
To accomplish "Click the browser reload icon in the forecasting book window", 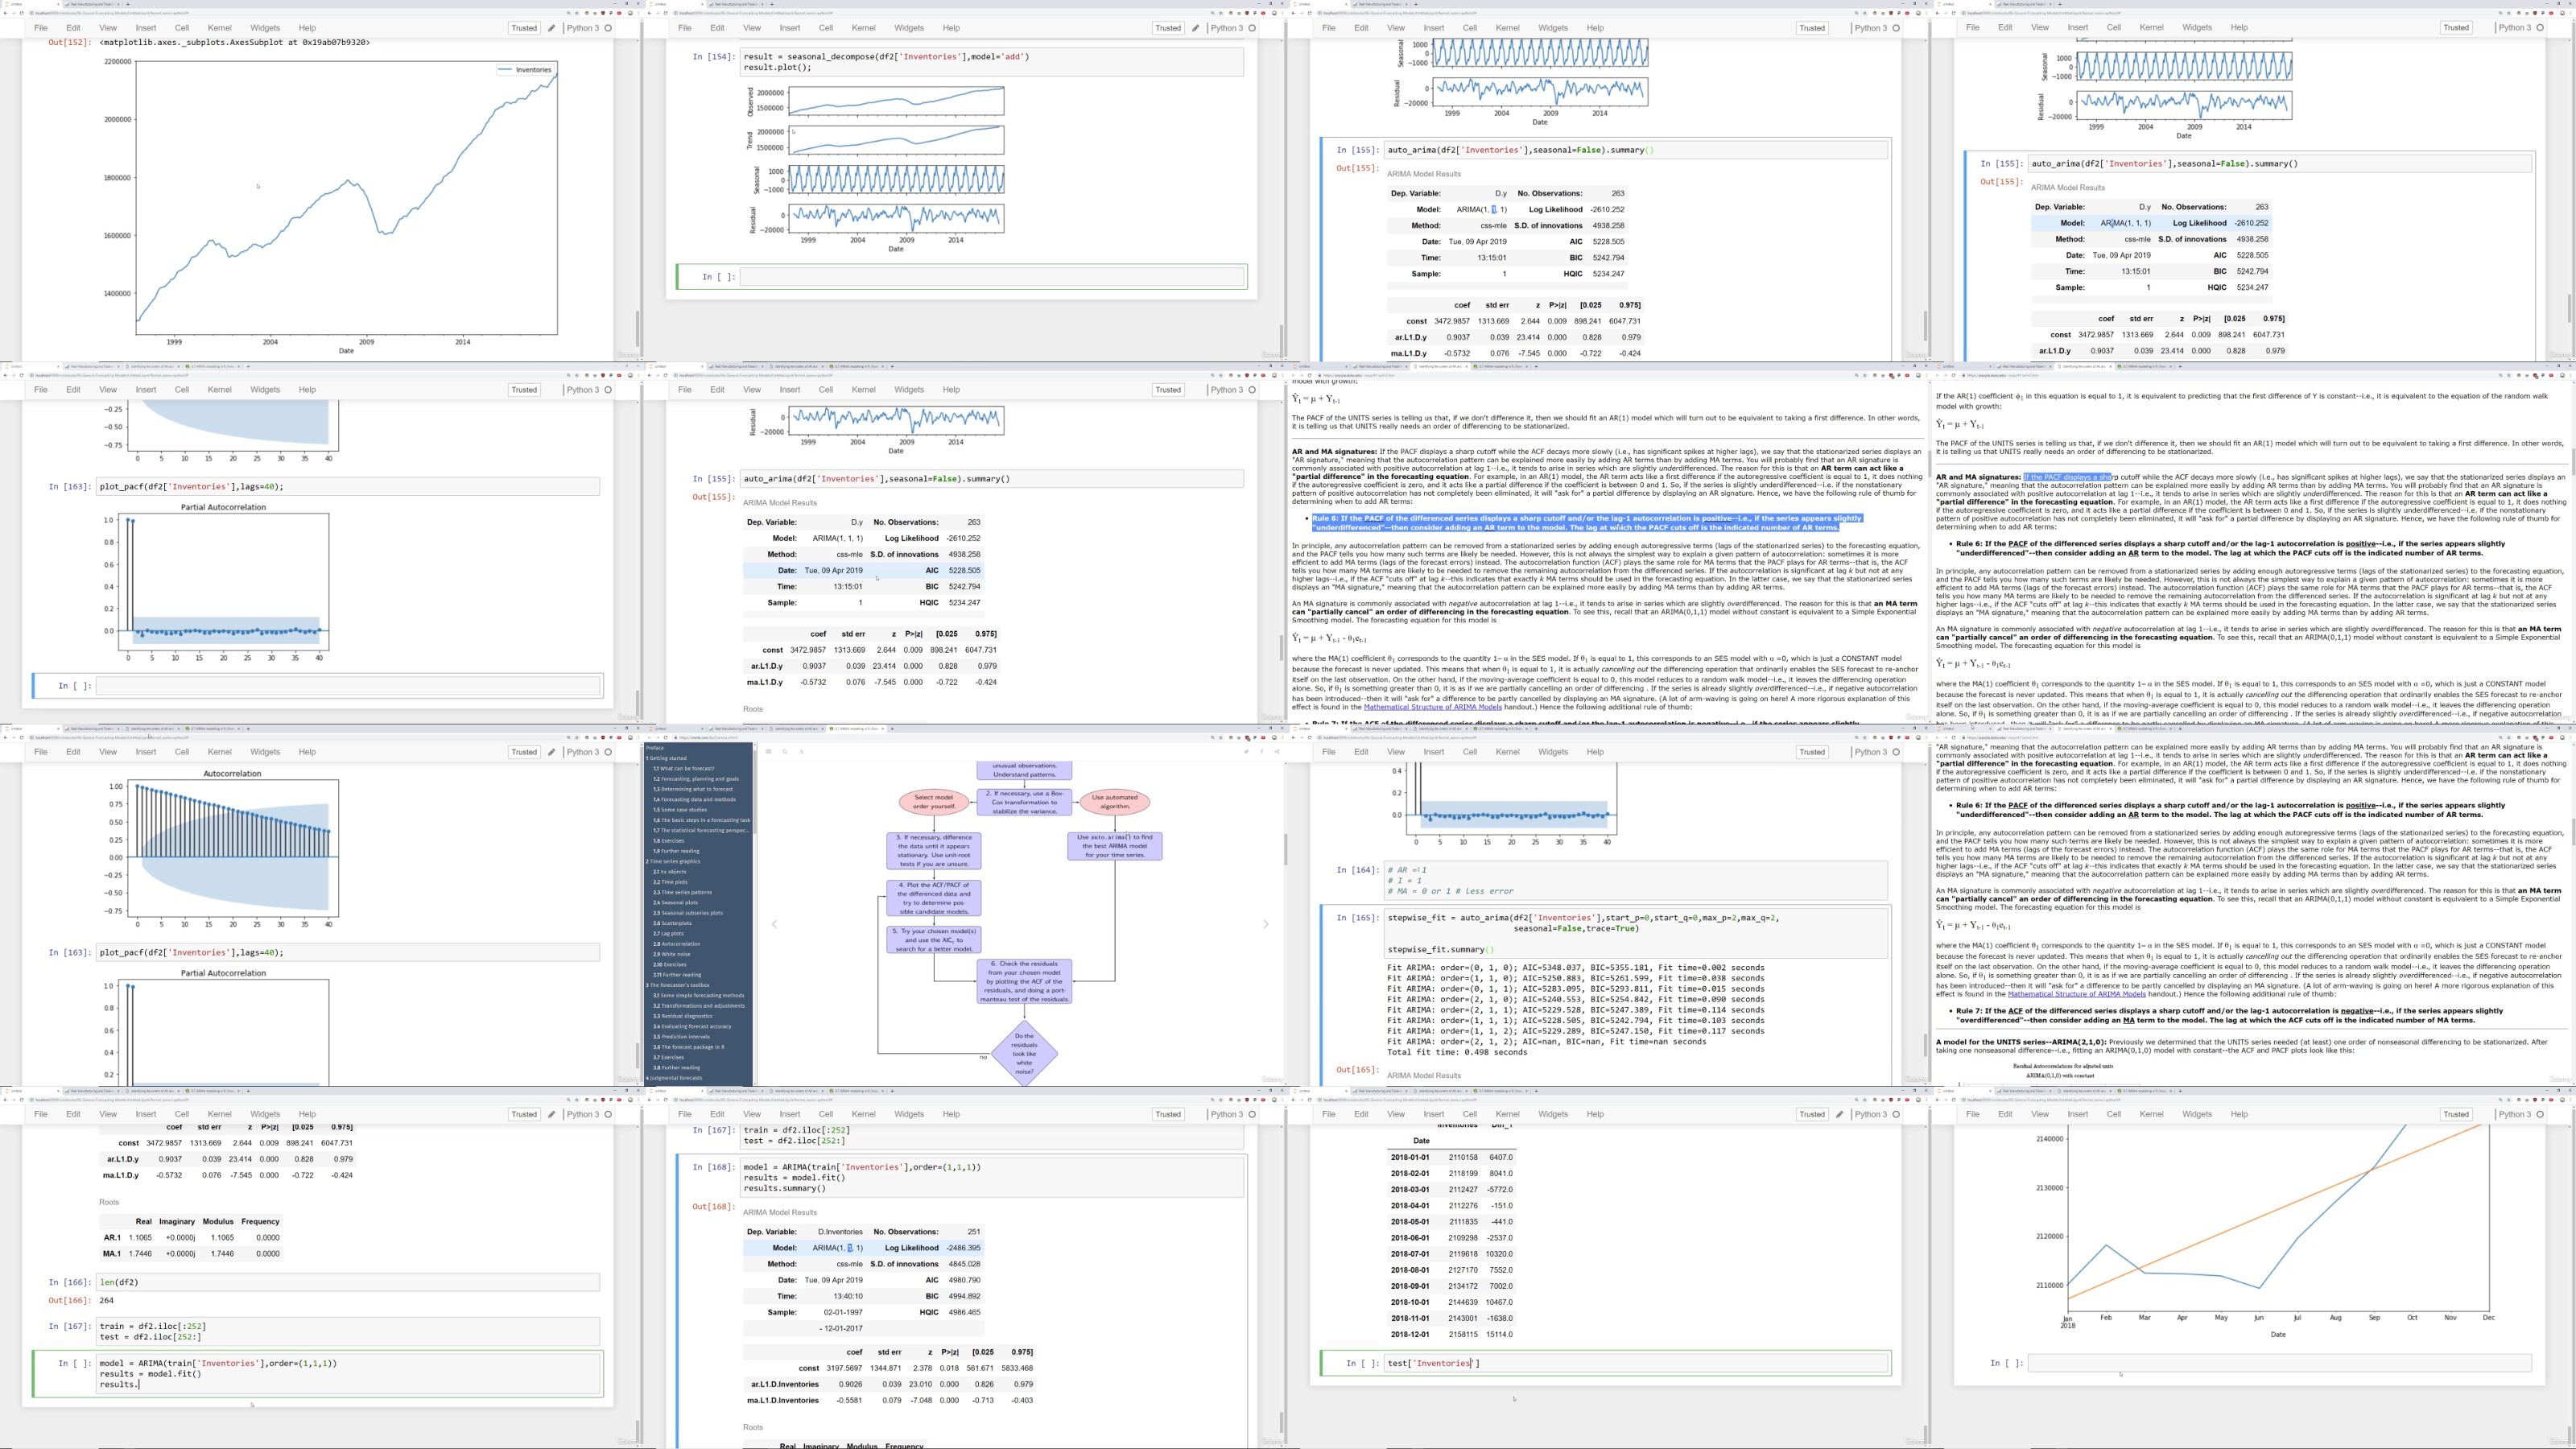I will pyautogui.click(x=666, y=738).
